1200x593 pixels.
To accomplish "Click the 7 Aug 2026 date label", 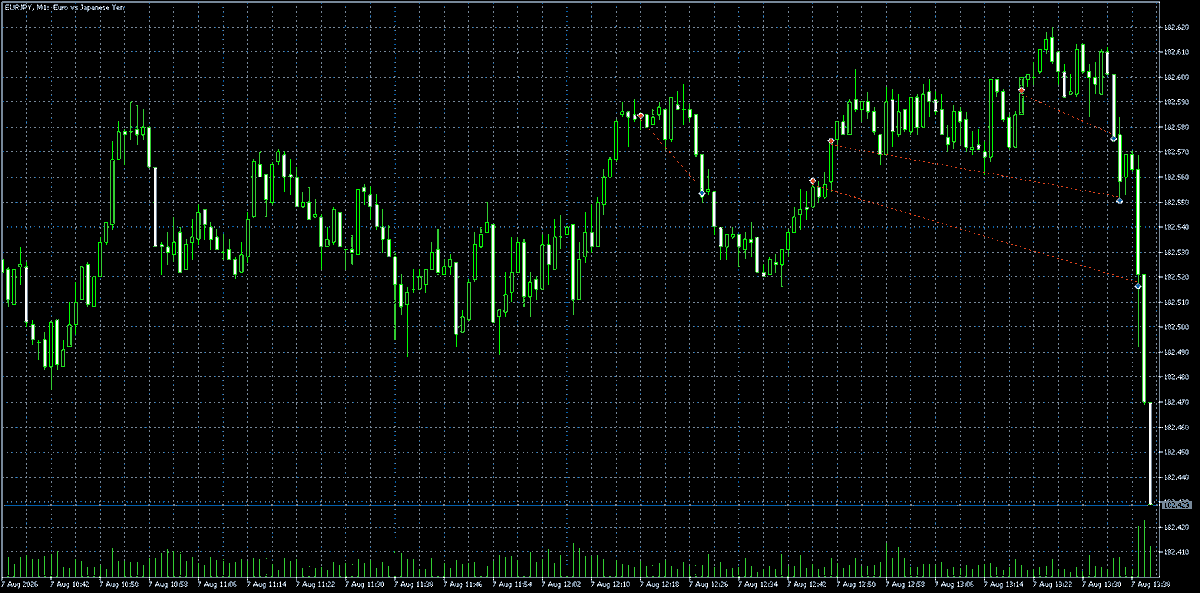I will pyautogui.click(x=20, y=584).
